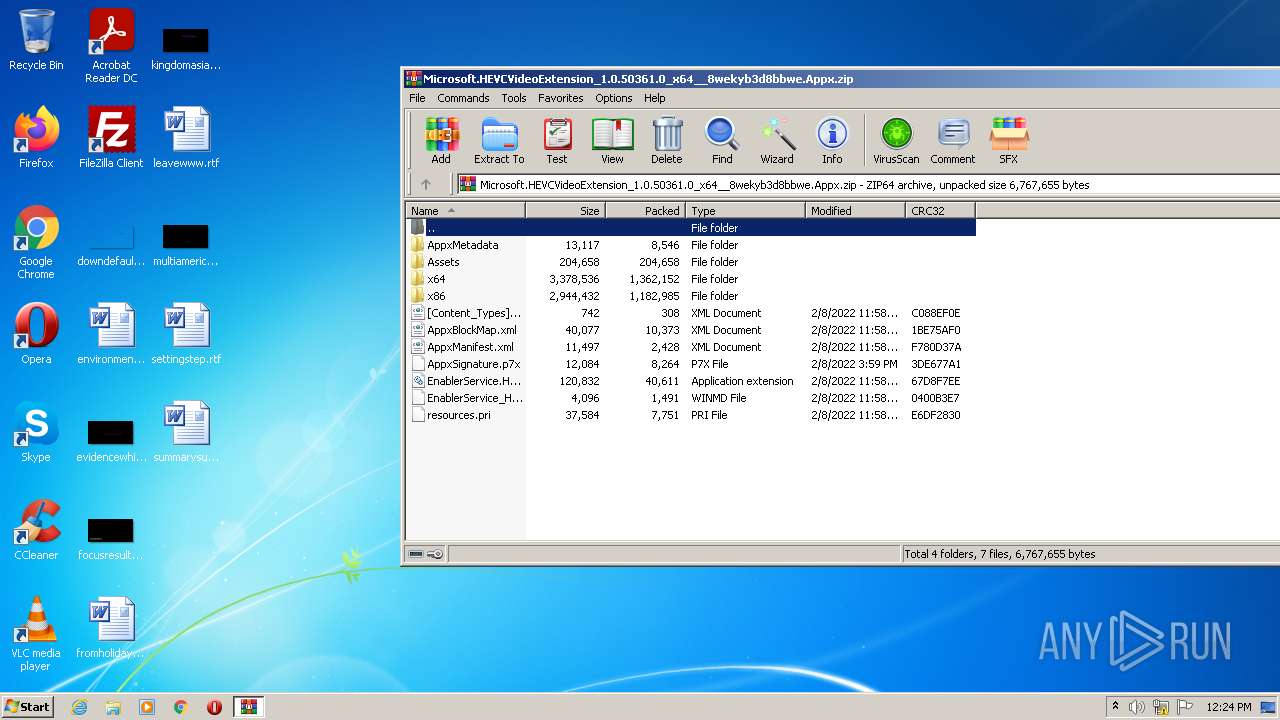Select the parent folder '..' row

click(691, 228)
